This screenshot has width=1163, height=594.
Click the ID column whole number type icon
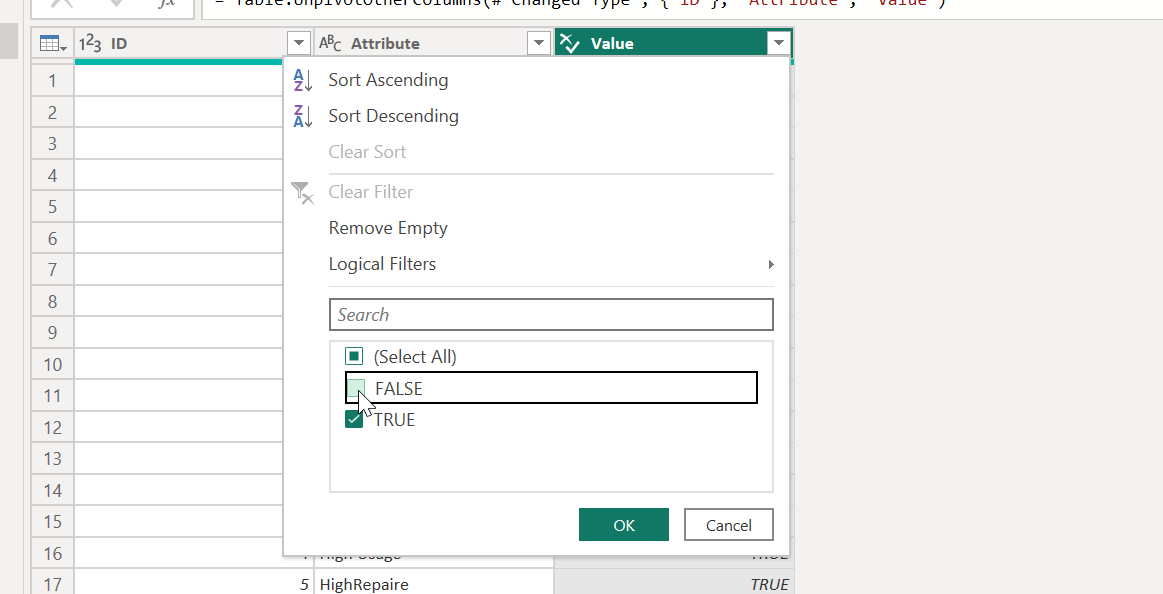(90, 44)
